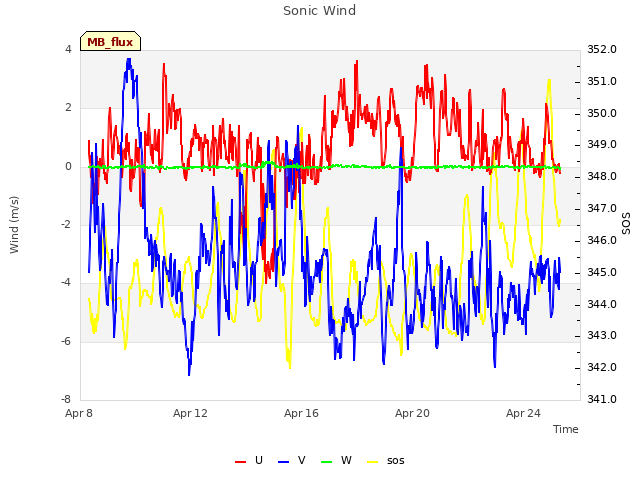
Task: Click the right-side SOS axis title
Action: tap(626, 224)
